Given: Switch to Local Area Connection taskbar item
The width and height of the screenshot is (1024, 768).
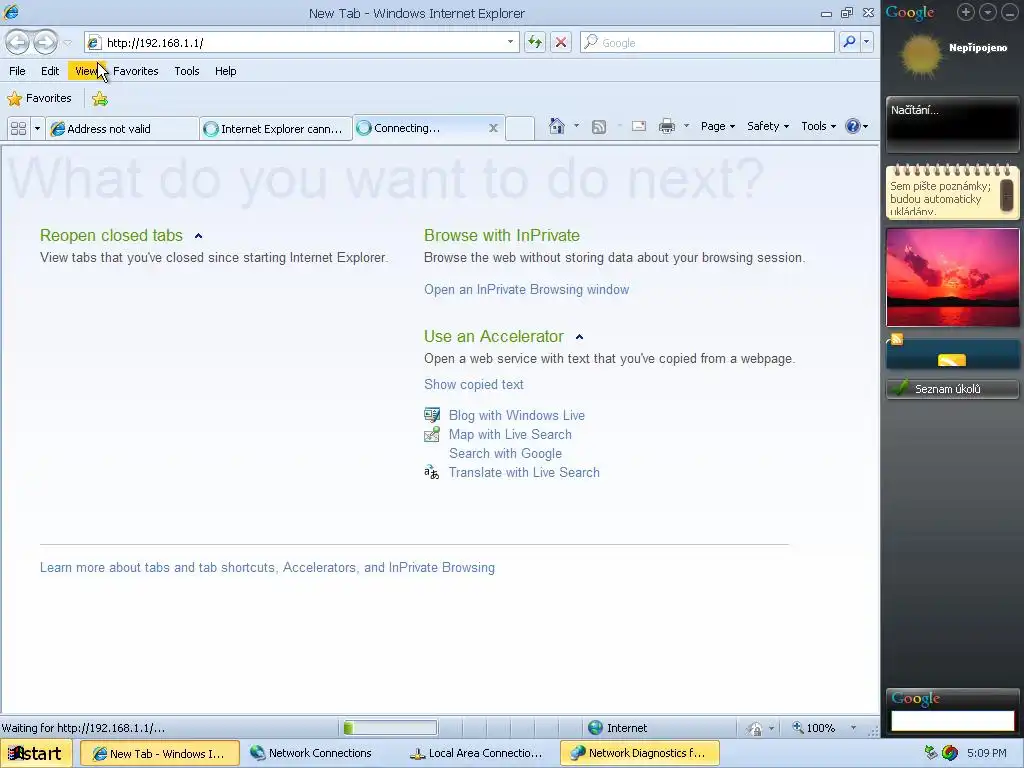Looking at the screenshot, I should (x=479, y=754).
